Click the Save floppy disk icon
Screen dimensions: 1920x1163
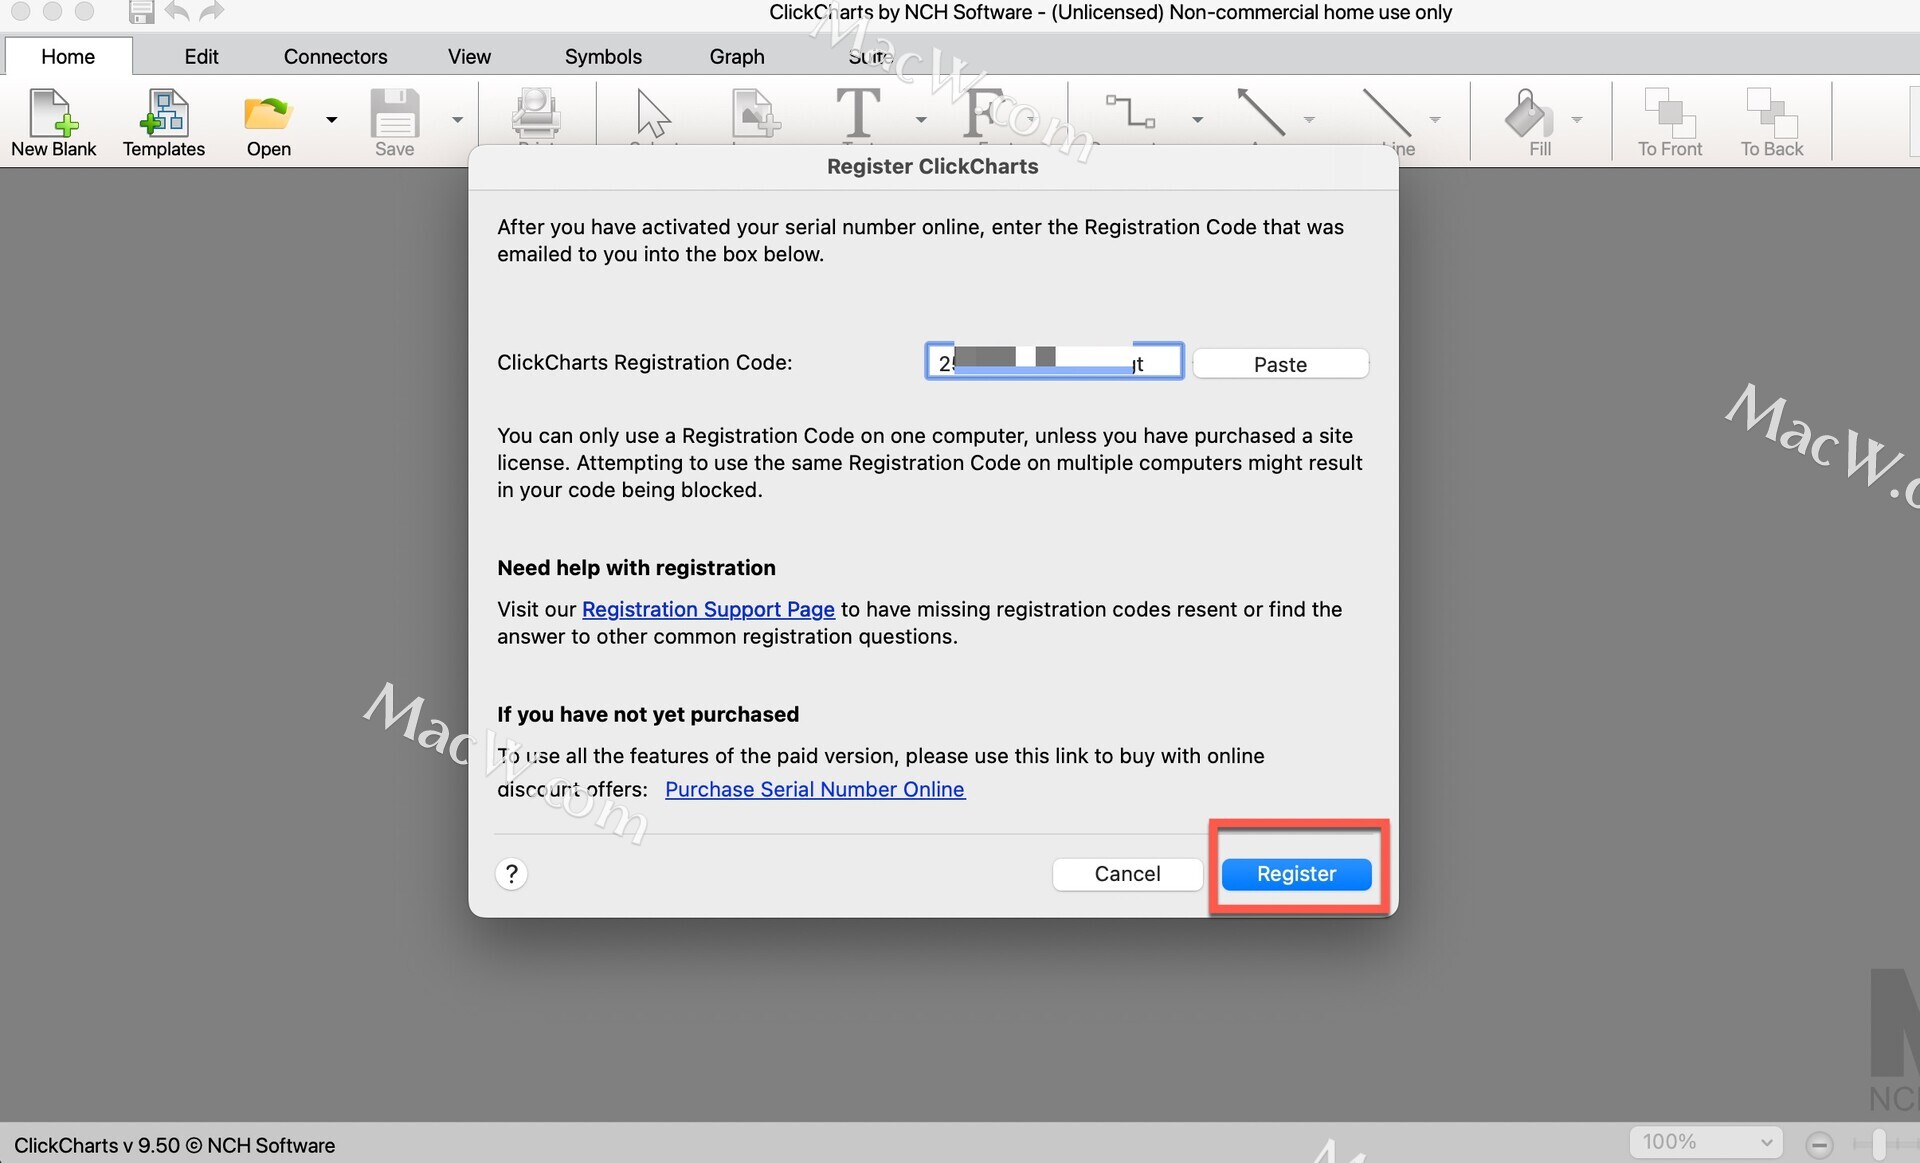pos(395,112)
